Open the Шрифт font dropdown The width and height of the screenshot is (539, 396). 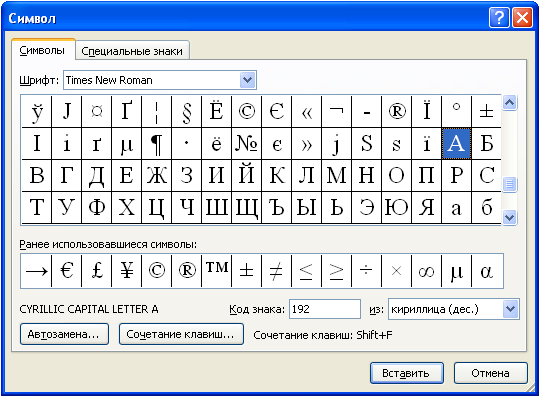pos(248,80)
